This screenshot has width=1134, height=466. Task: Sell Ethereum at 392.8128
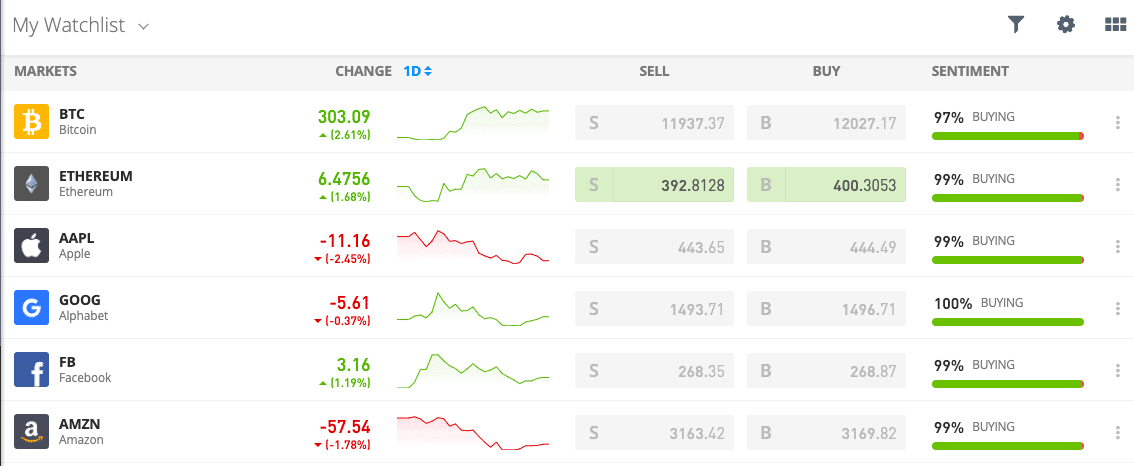point(655,185)
